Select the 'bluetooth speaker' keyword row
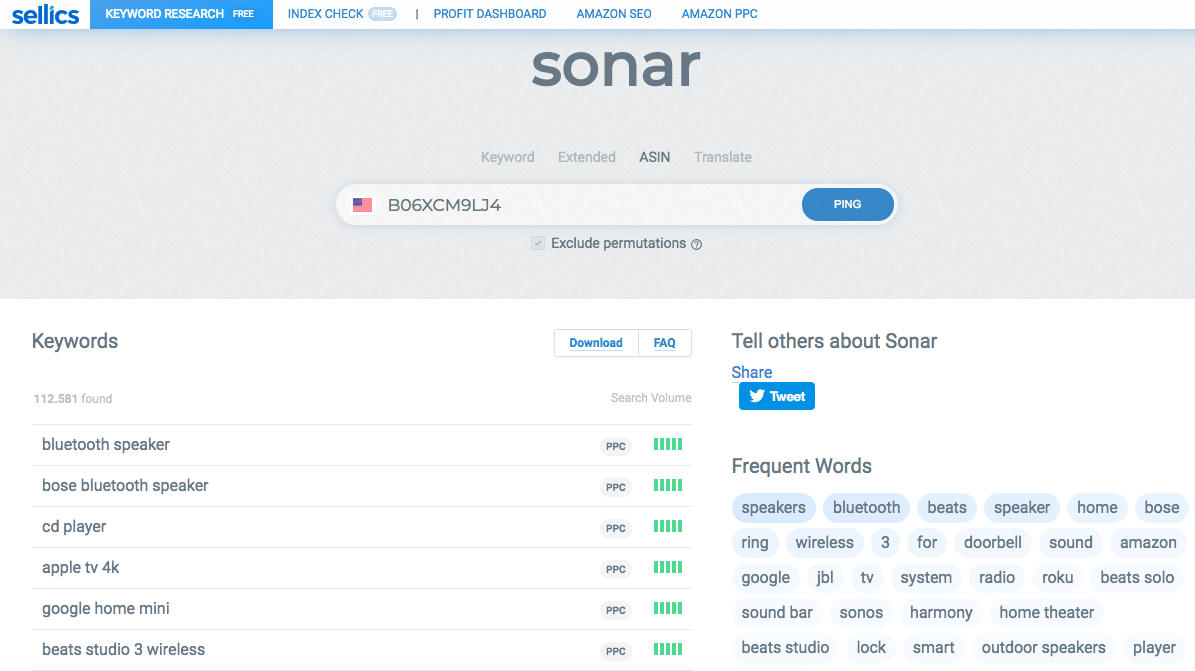The image size is (1195, 671). pyautogui.click(x=362, y=445)
